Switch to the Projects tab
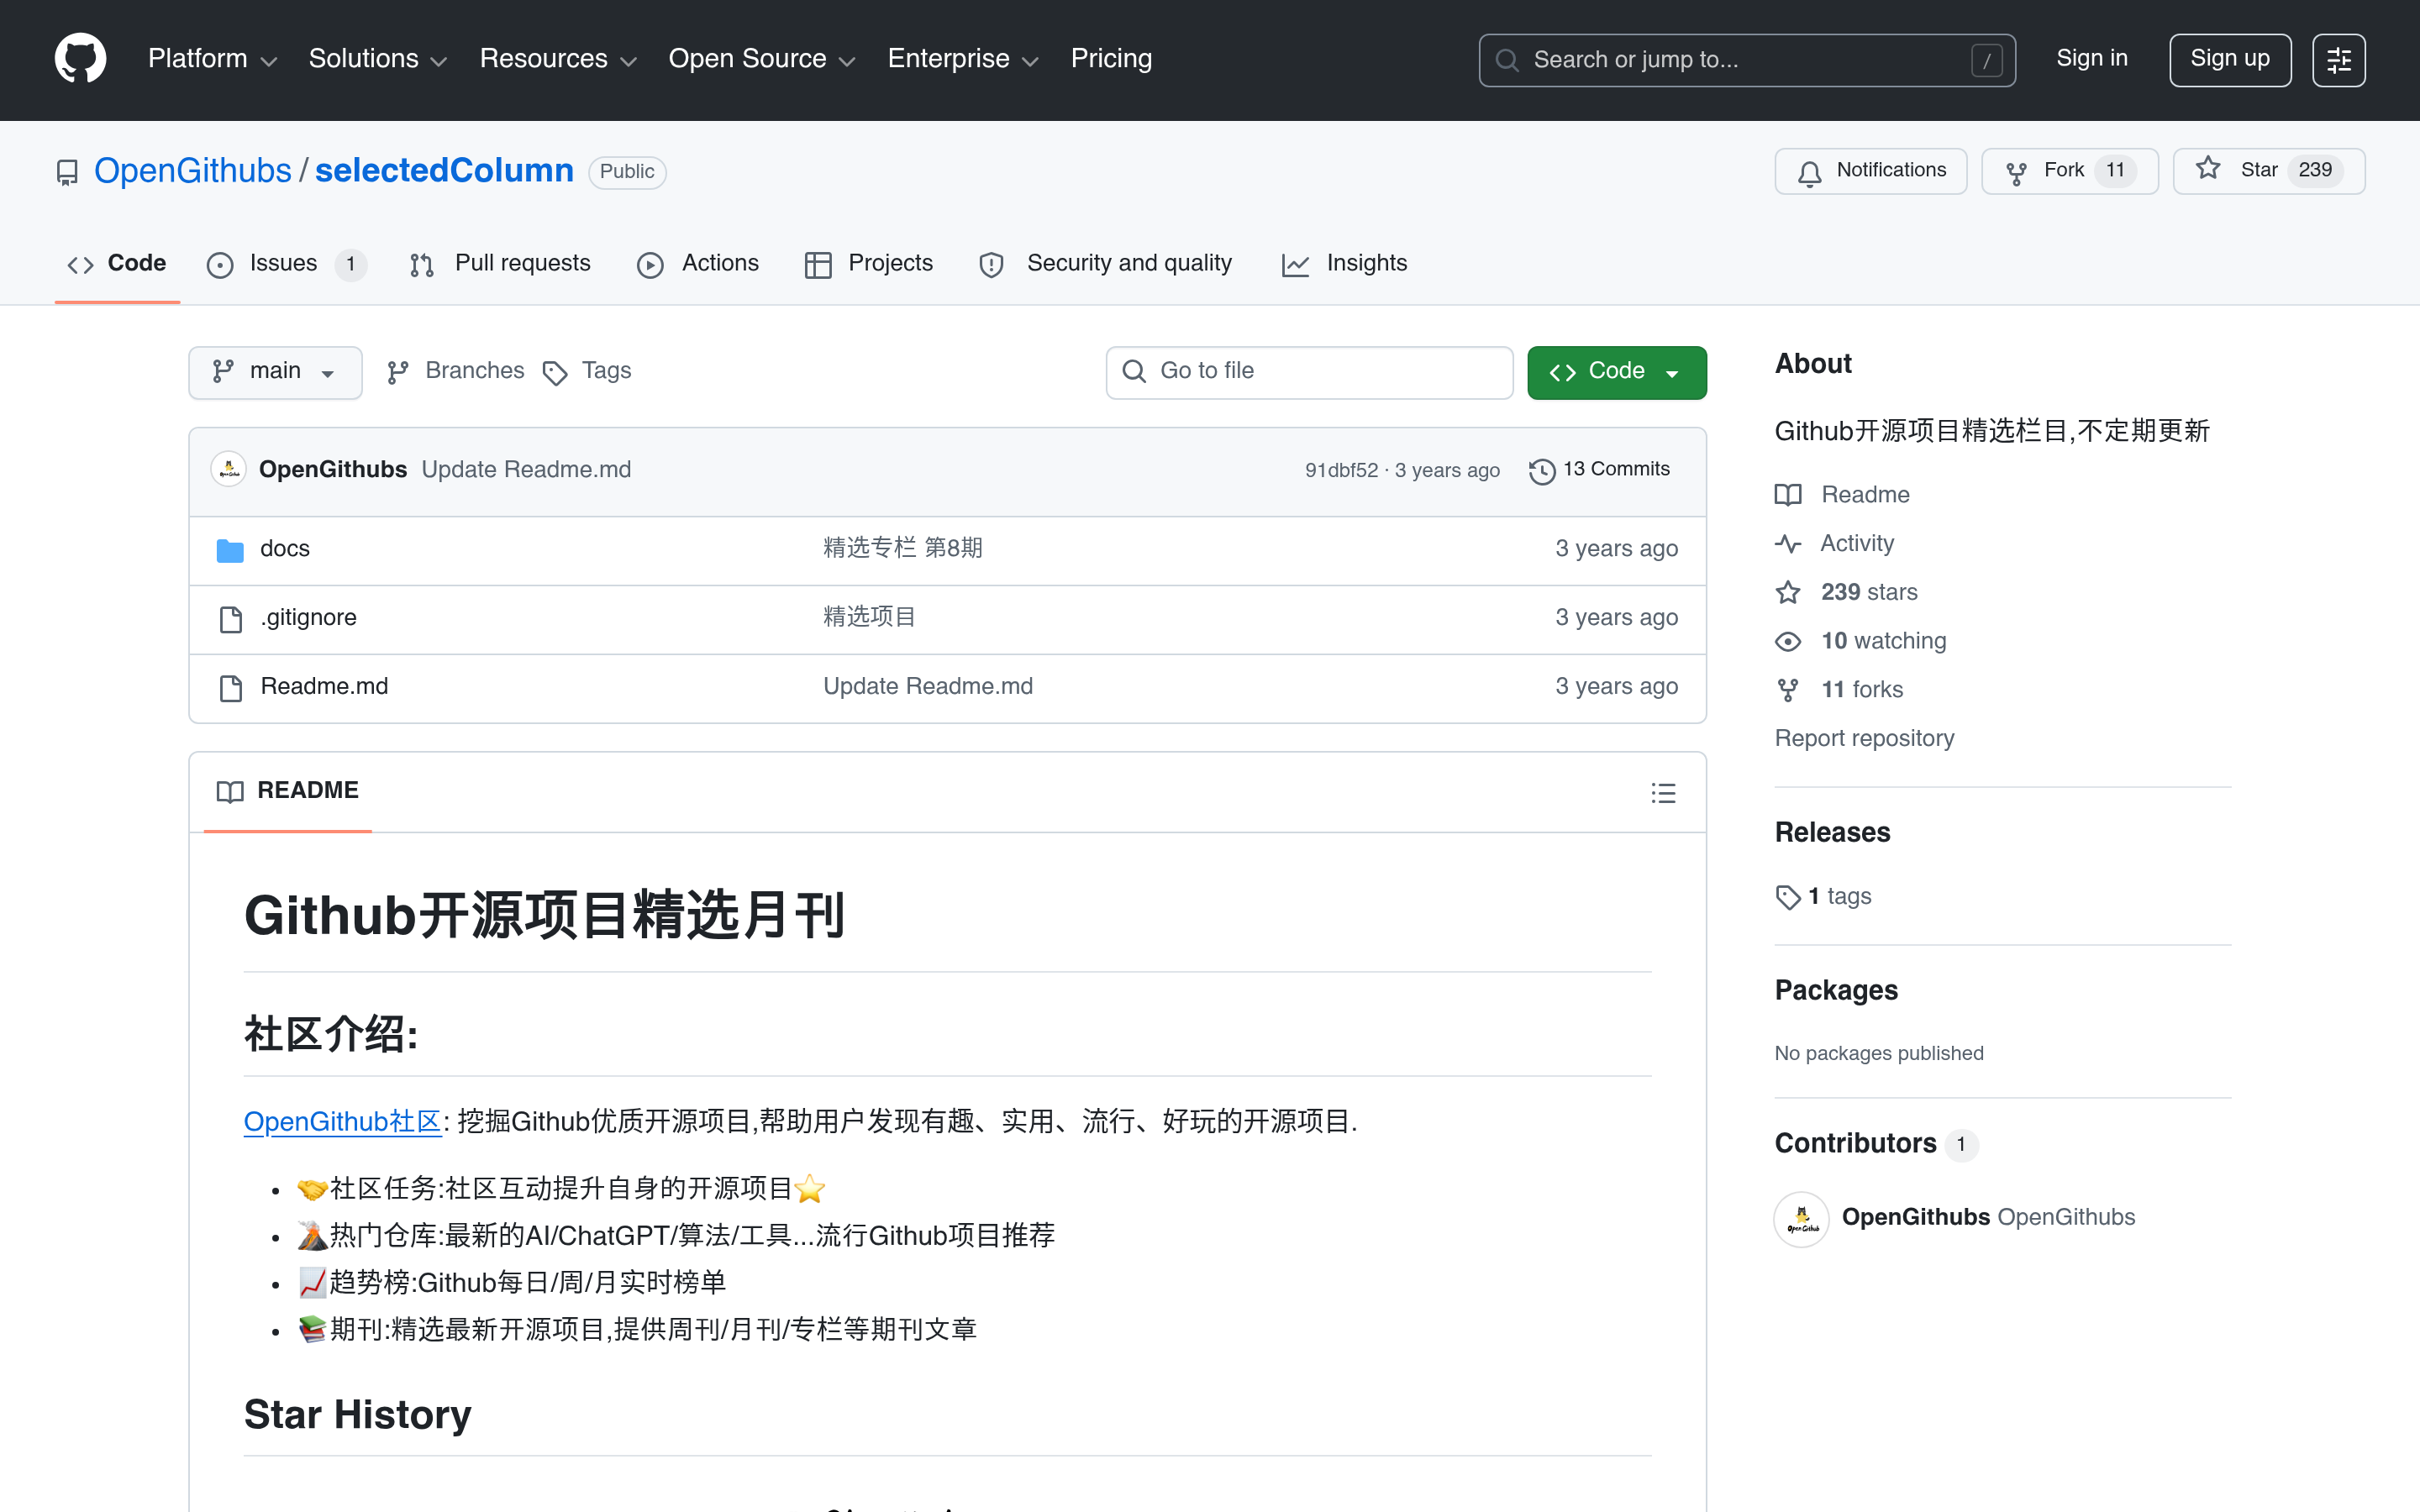The width and height of the screenshot is (2420, 1512). click(x=868, y=264)
